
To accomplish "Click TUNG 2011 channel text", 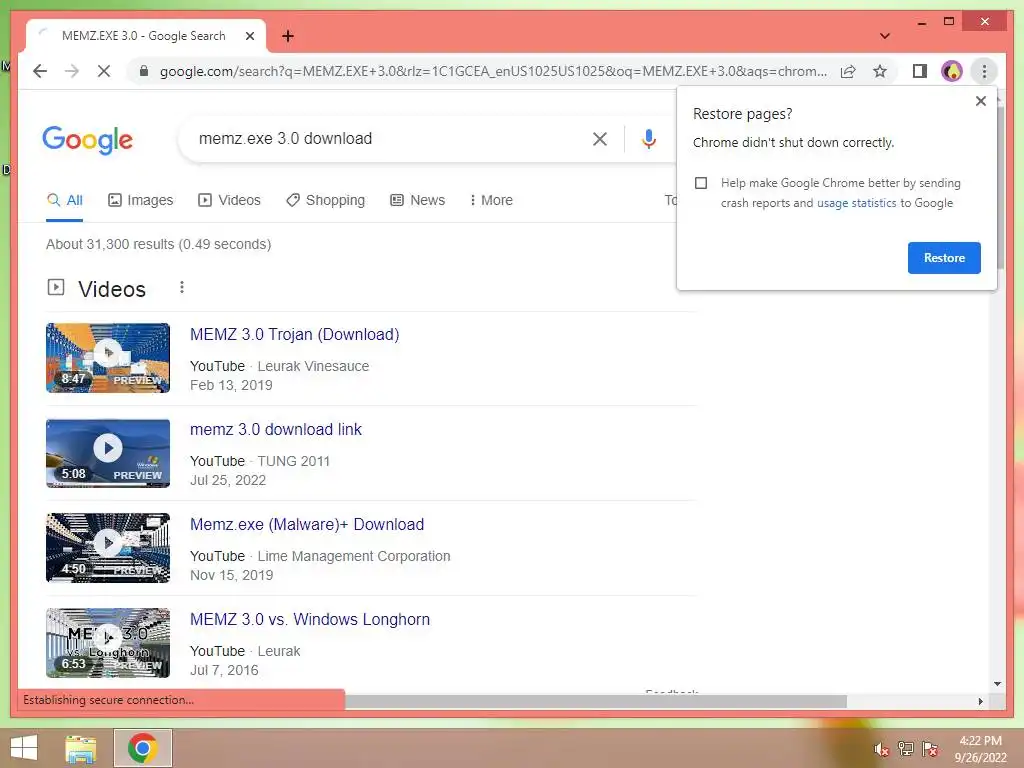I will pyautogui.click(x=293, y=461).
